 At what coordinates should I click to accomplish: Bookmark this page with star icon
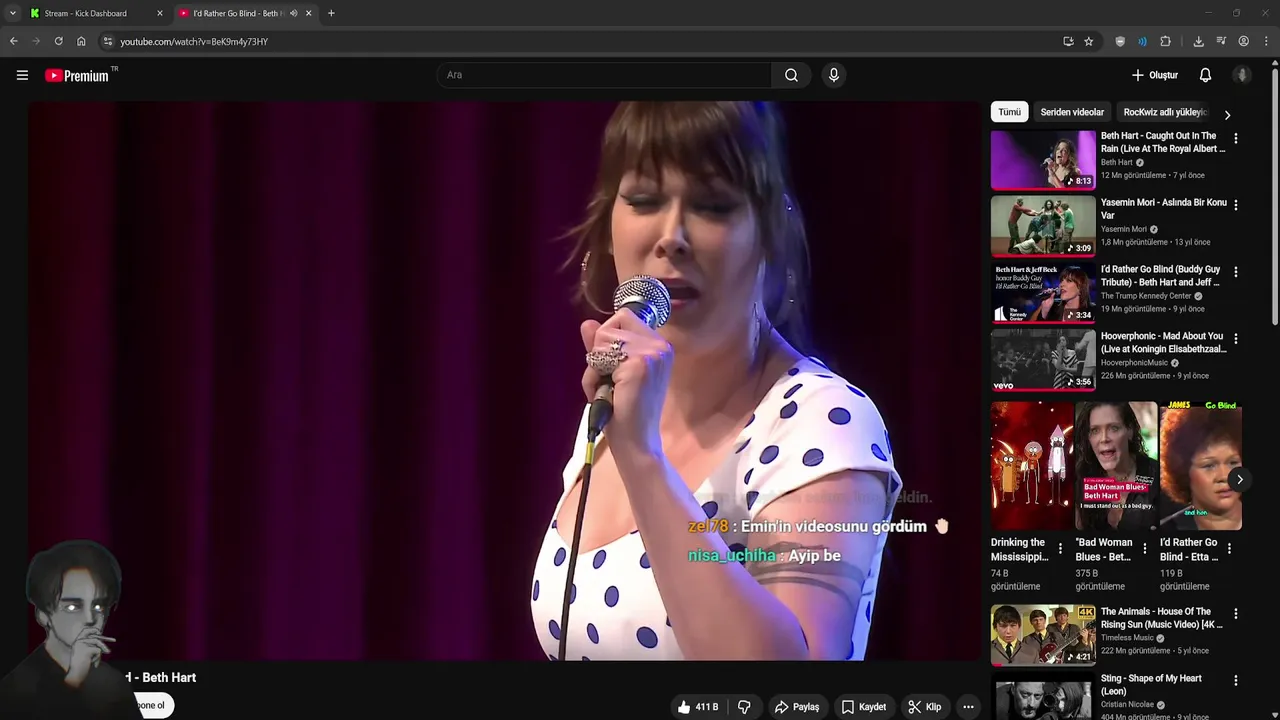tap(1089, 41)
